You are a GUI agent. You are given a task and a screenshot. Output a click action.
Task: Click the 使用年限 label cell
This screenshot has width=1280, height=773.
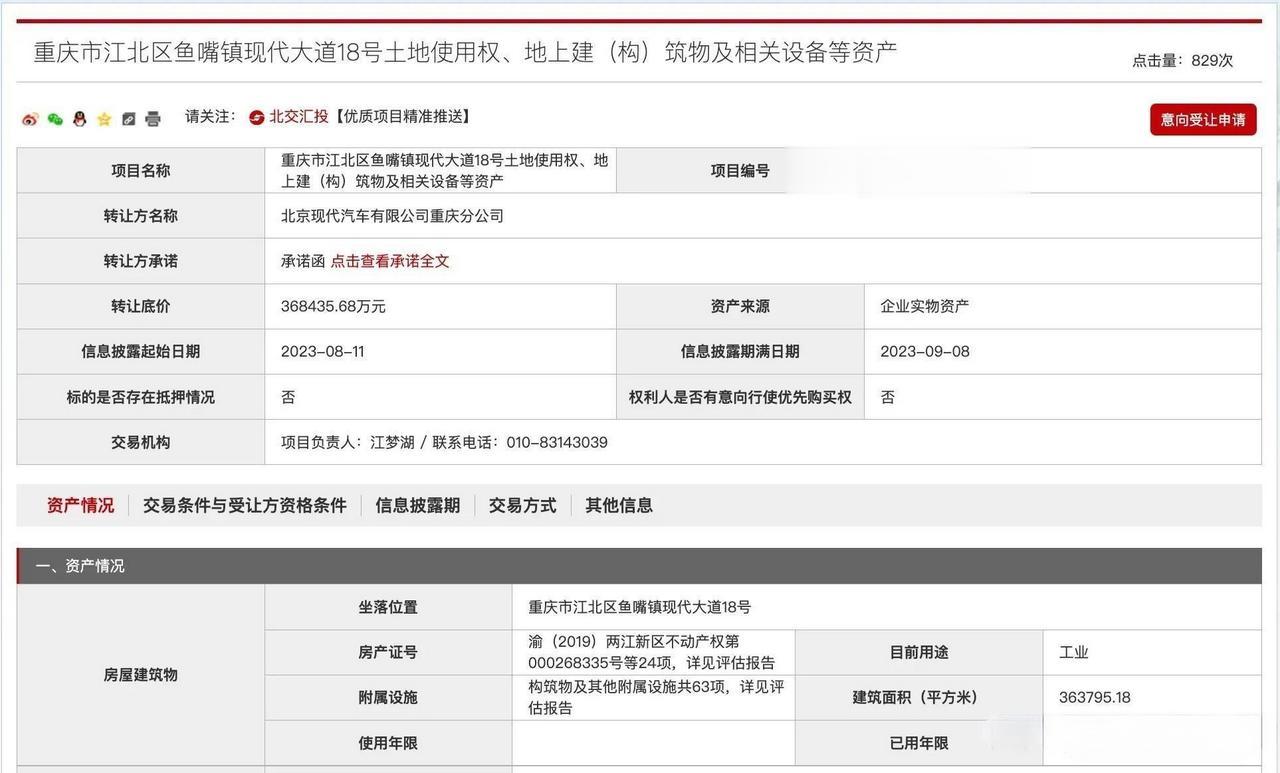pyautogui.click(x=388, y=743)
